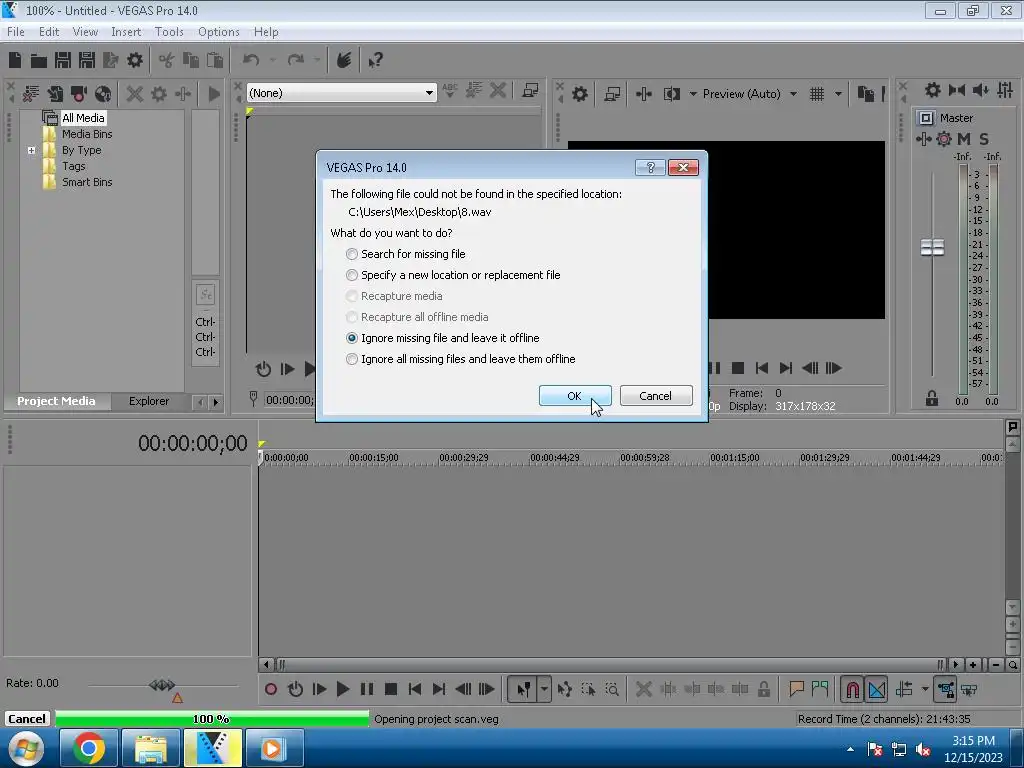Select 'Ignore missing file and leave it offline'
The width and height of the screenshot is (1024, 768).
443,338
